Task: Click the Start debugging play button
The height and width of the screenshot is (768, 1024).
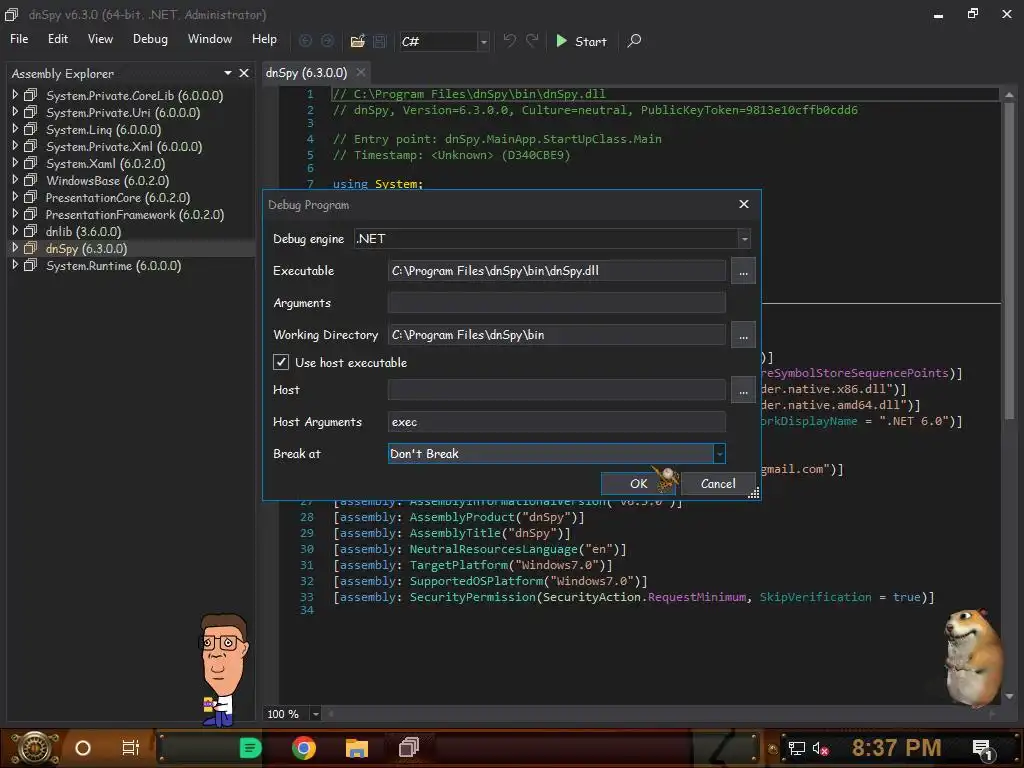Action: coord(581,41)
